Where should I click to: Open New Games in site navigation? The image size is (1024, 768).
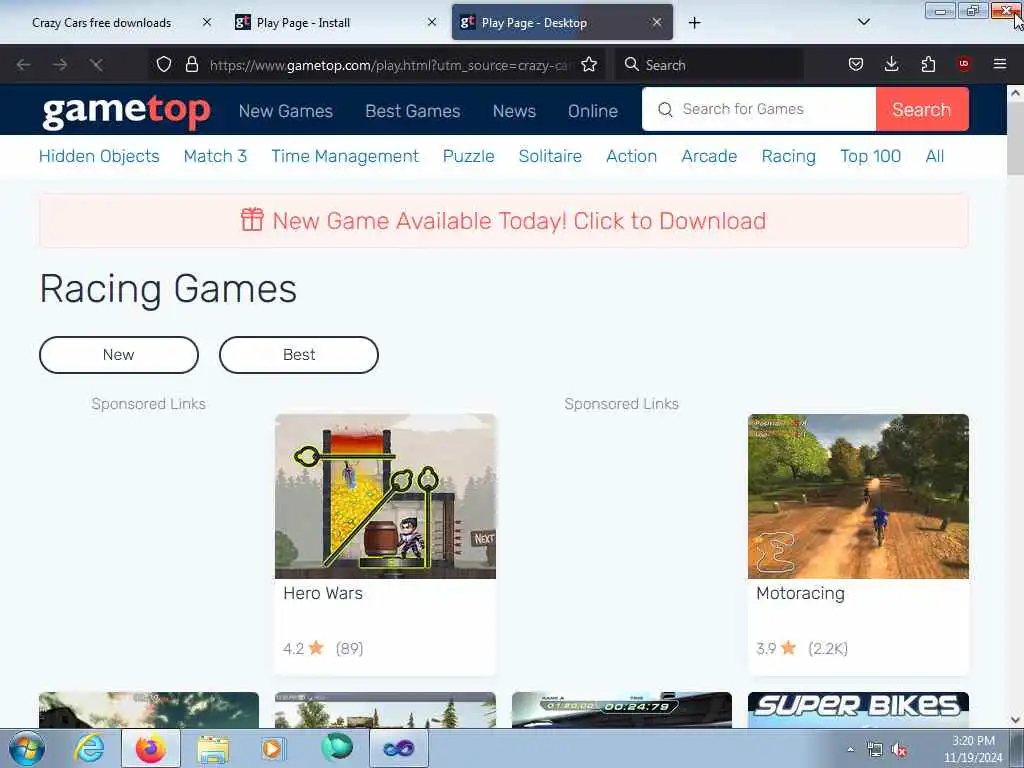click(x=286, y=111)
